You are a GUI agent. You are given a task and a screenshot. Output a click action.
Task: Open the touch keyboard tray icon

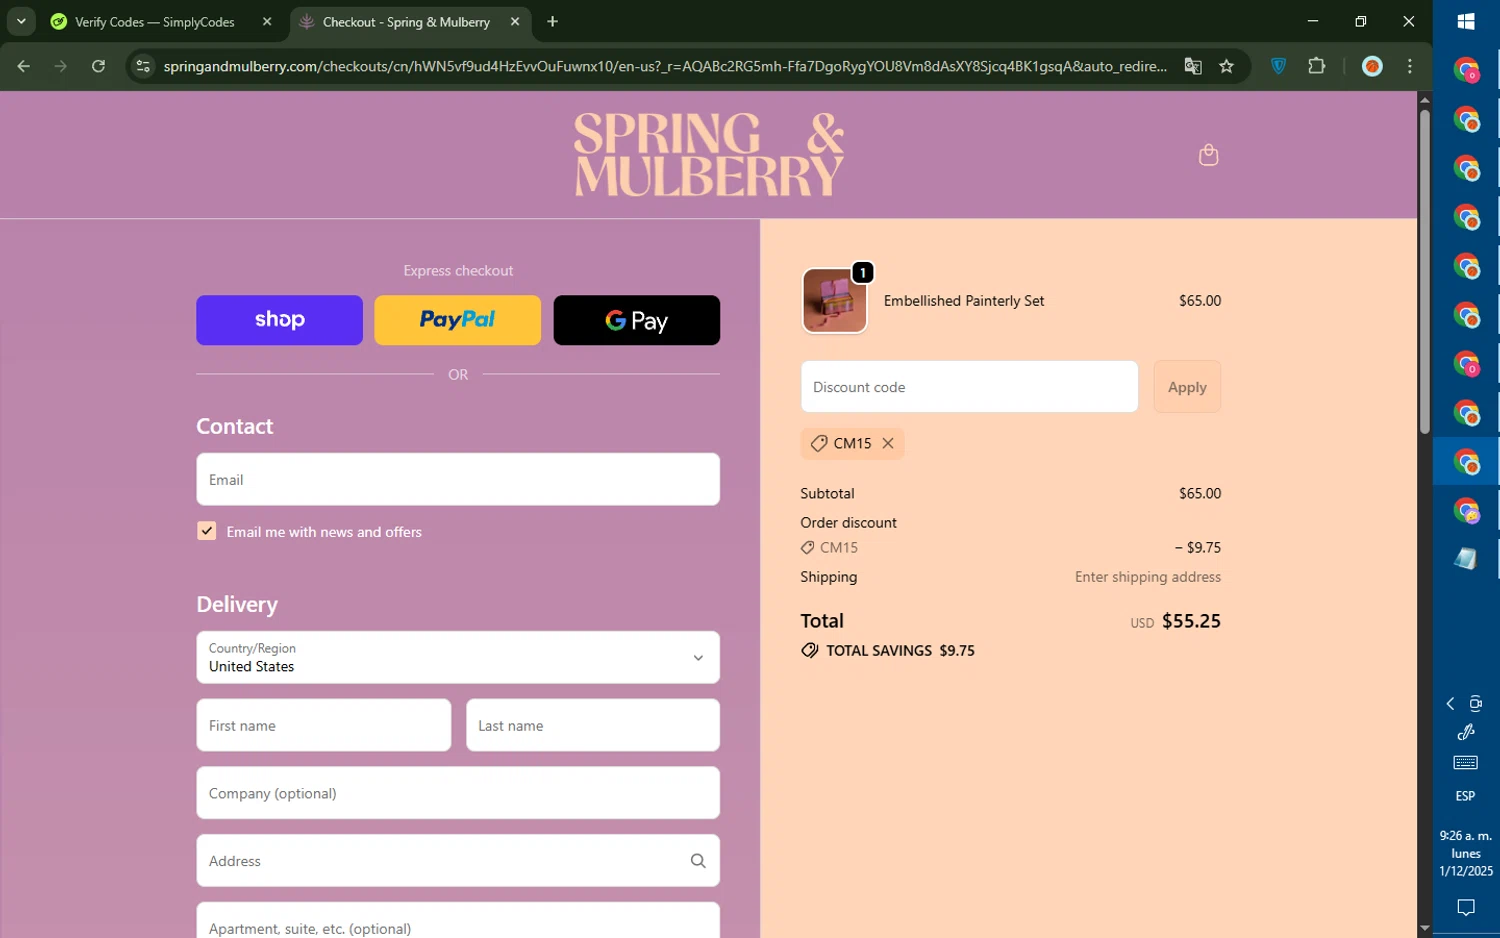tap(1466, 763)
